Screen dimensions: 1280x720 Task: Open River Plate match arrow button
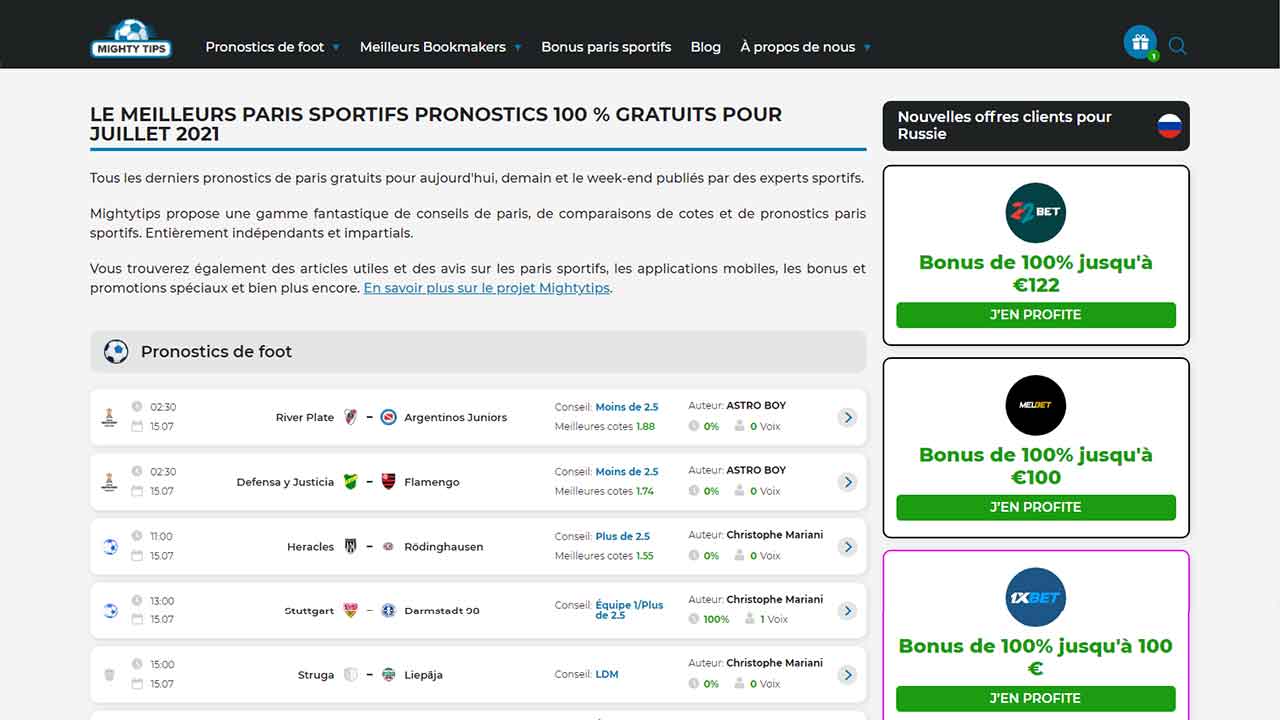(x=847, y=417)
